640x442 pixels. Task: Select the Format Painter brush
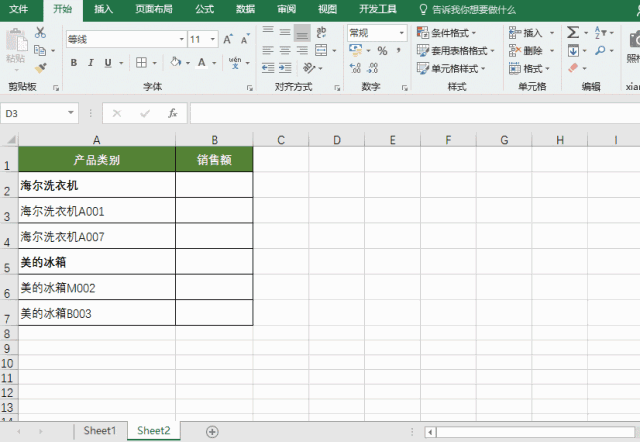[40, 68]
